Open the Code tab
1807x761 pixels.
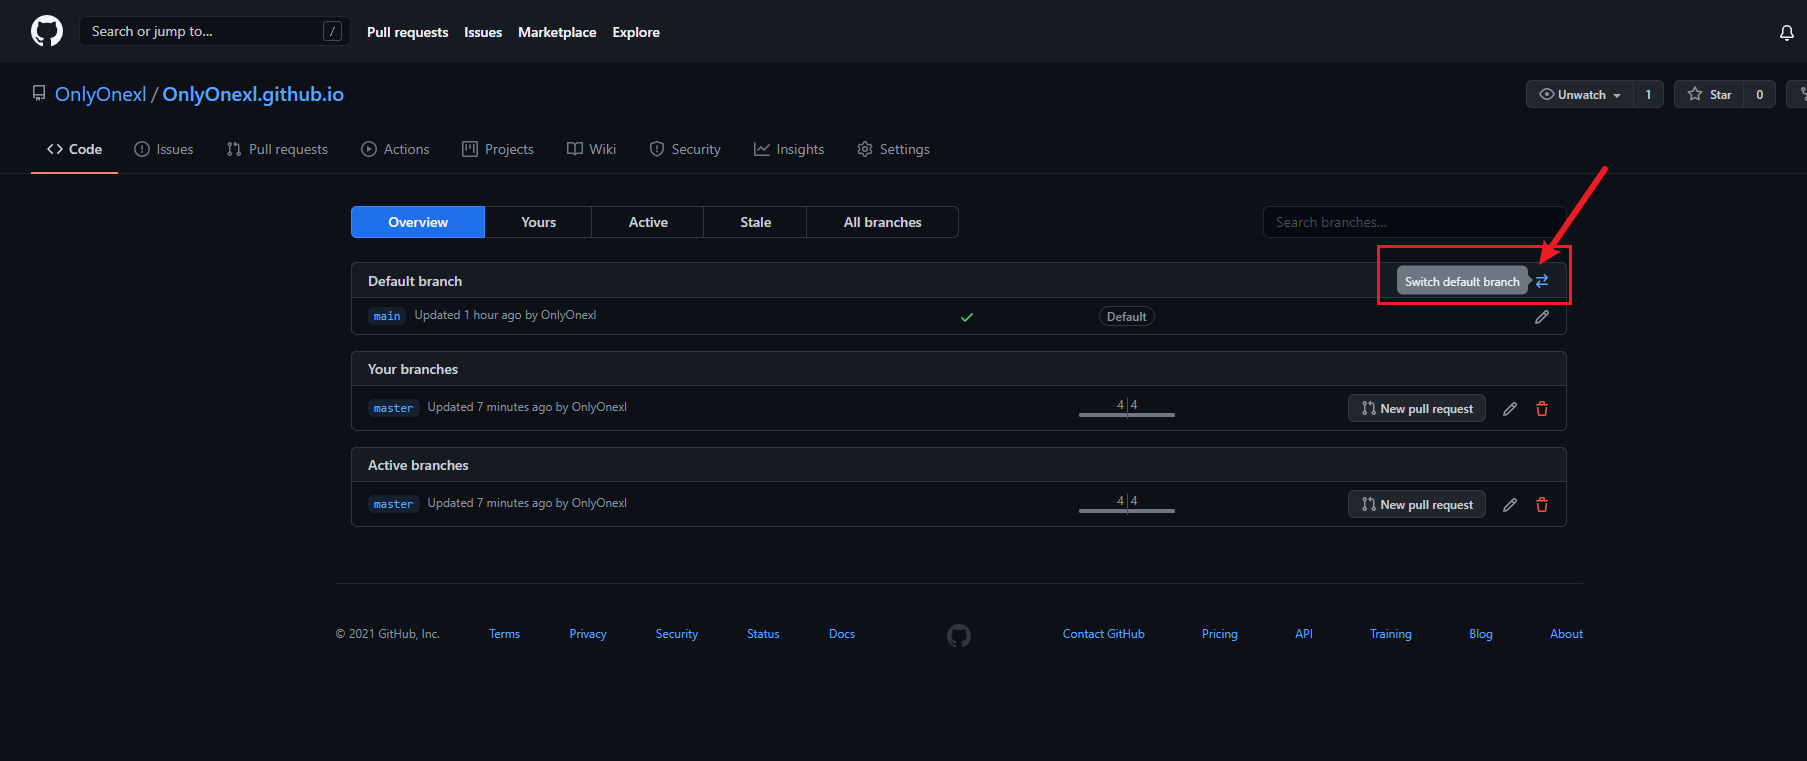(x=74, y=149)
